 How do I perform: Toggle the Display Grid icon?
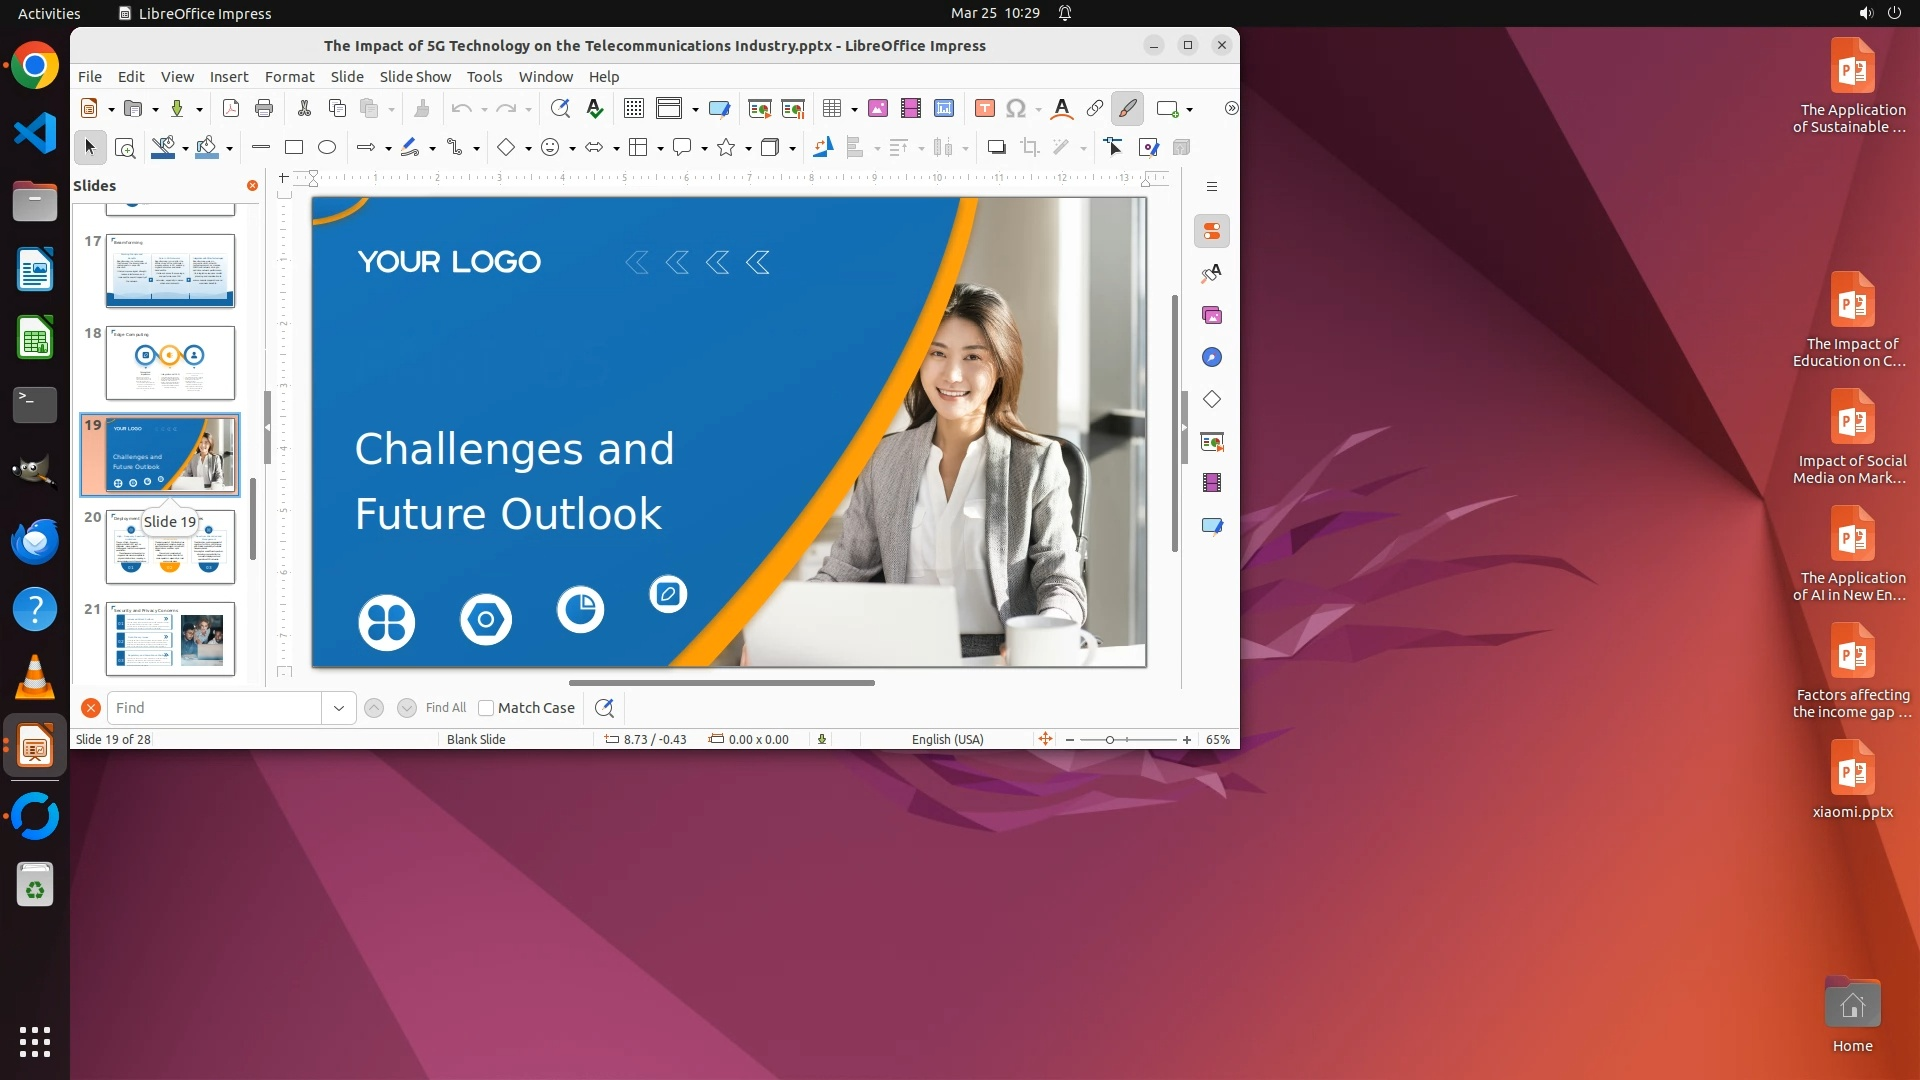coord(634,109)
